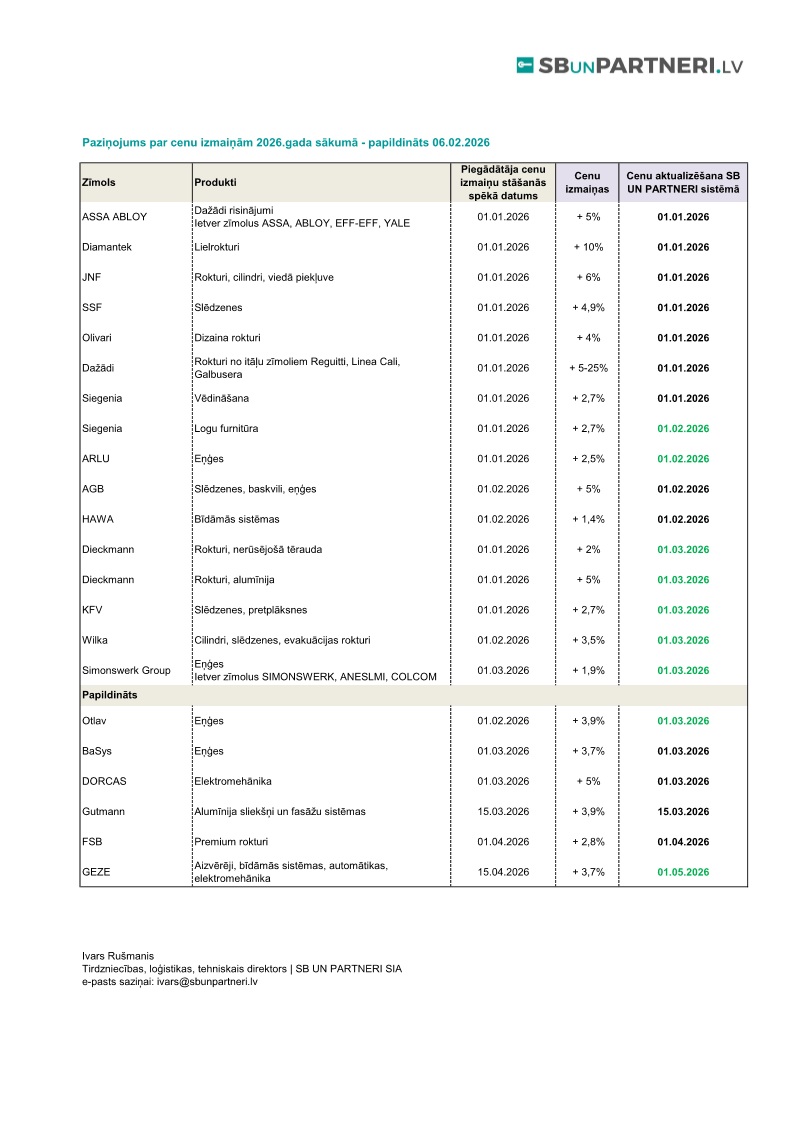Click the SBunPARTNERI.LV logo text
This screenshot has height=1123, width=794.
[x=641, y=66]
